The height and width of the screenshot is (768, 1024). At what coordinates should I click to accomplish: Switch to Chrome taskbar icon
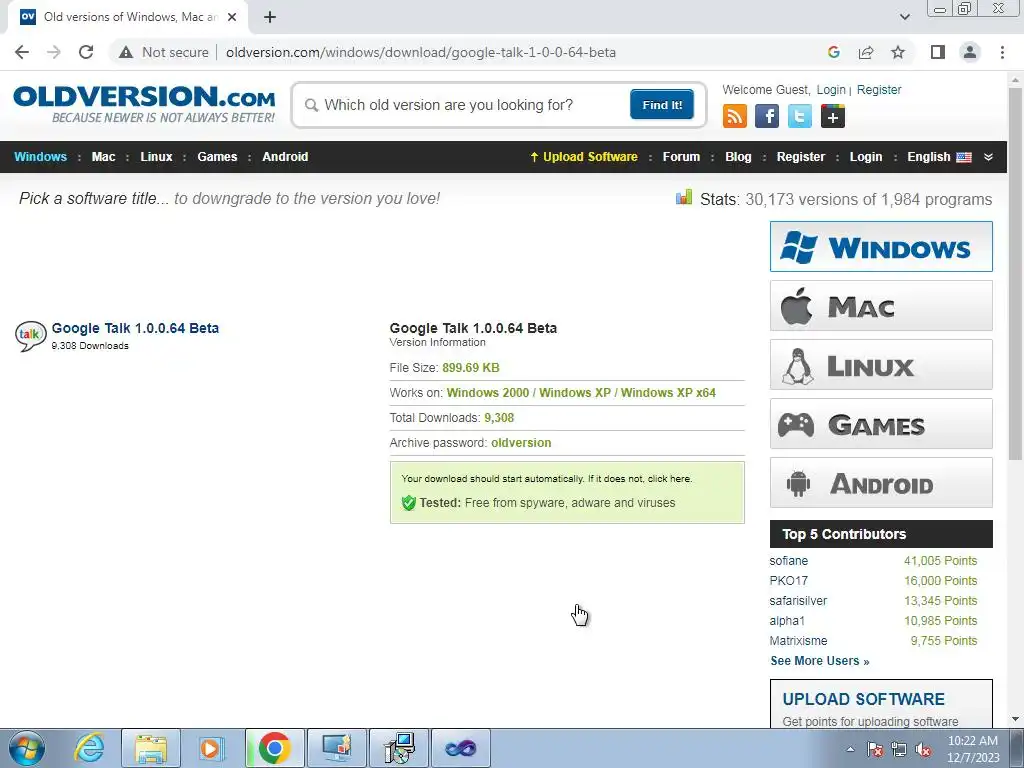(x=274, y=748)
